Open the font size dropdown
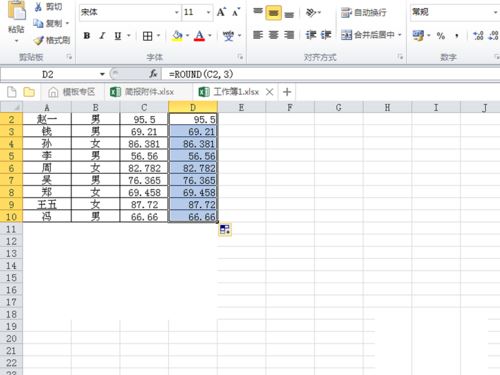The image size is (500, 375). (208, 13)
